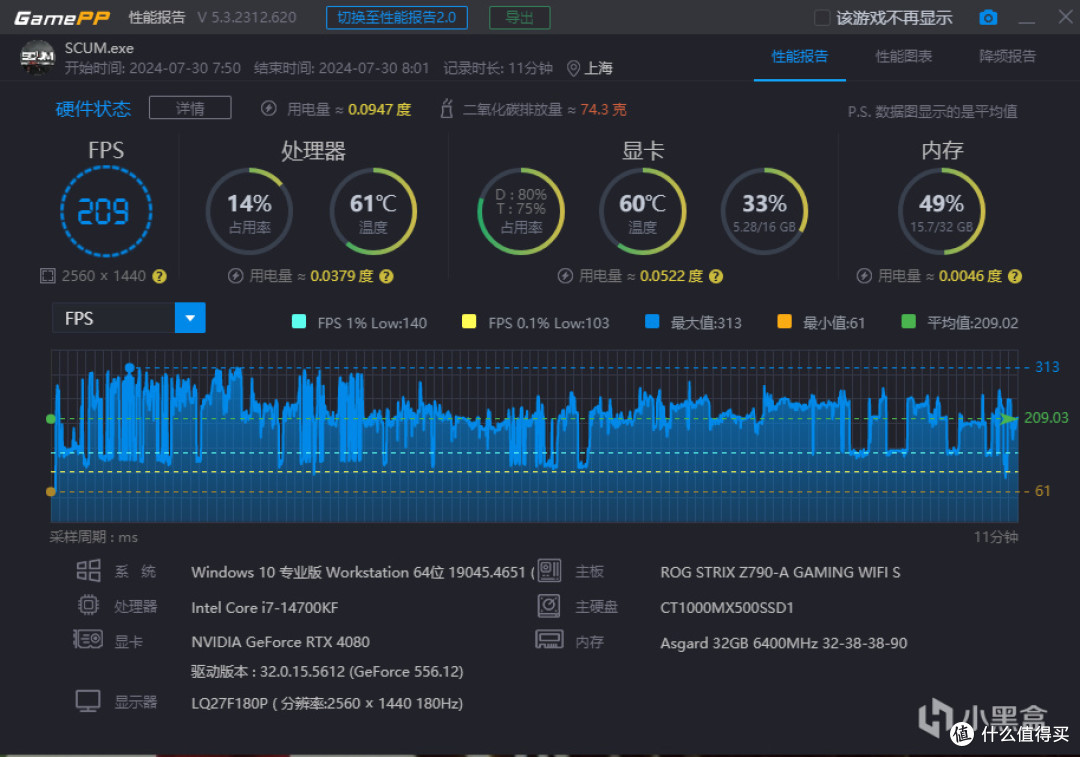Screen dimensions: 1080x757
Task: Open the memory power usage help question mark
Action: click(x=1015, y=276)
